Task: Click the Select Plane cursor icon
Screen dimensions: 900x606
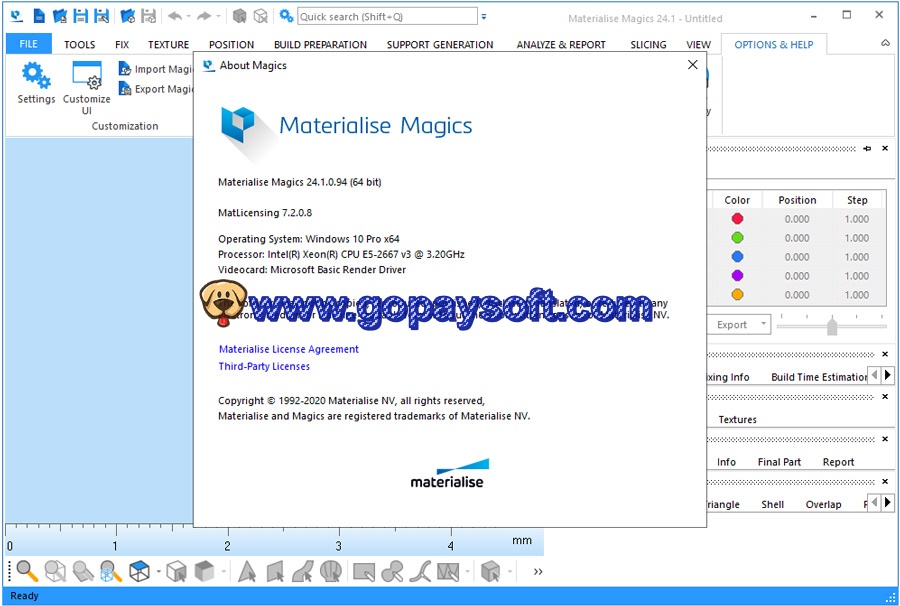Action: (x=275, y=571)
